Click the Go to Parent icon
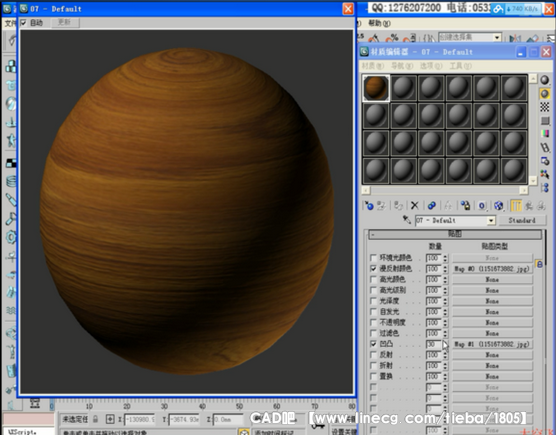556x435 pixels. [x=529, y=206]
